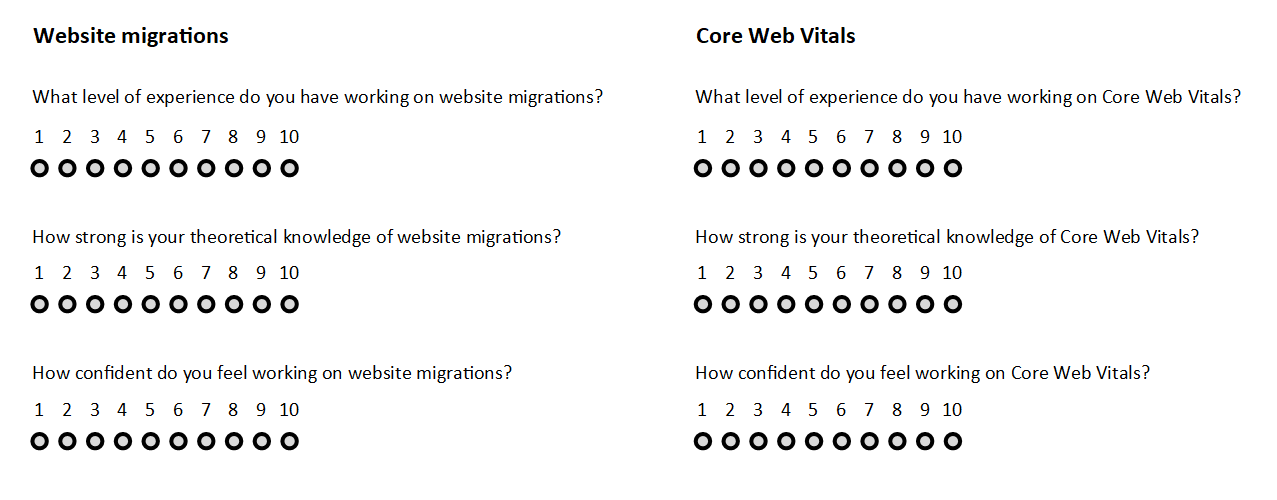Pick 6 for Core Web Vitals theoretical knowledge
This screenshot has width=1277, height=500.
[841, 305]
